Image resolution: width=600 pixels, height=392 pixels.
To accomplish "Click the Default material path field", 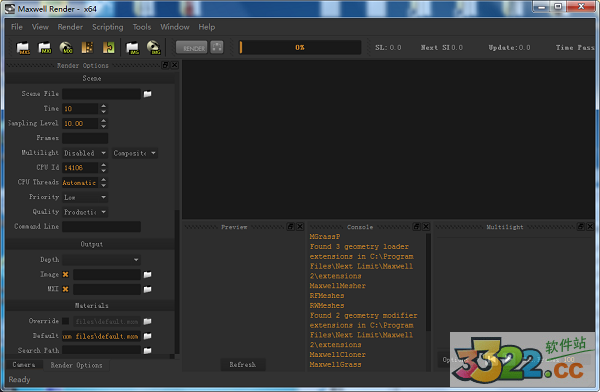I will [x=101, y=336].
